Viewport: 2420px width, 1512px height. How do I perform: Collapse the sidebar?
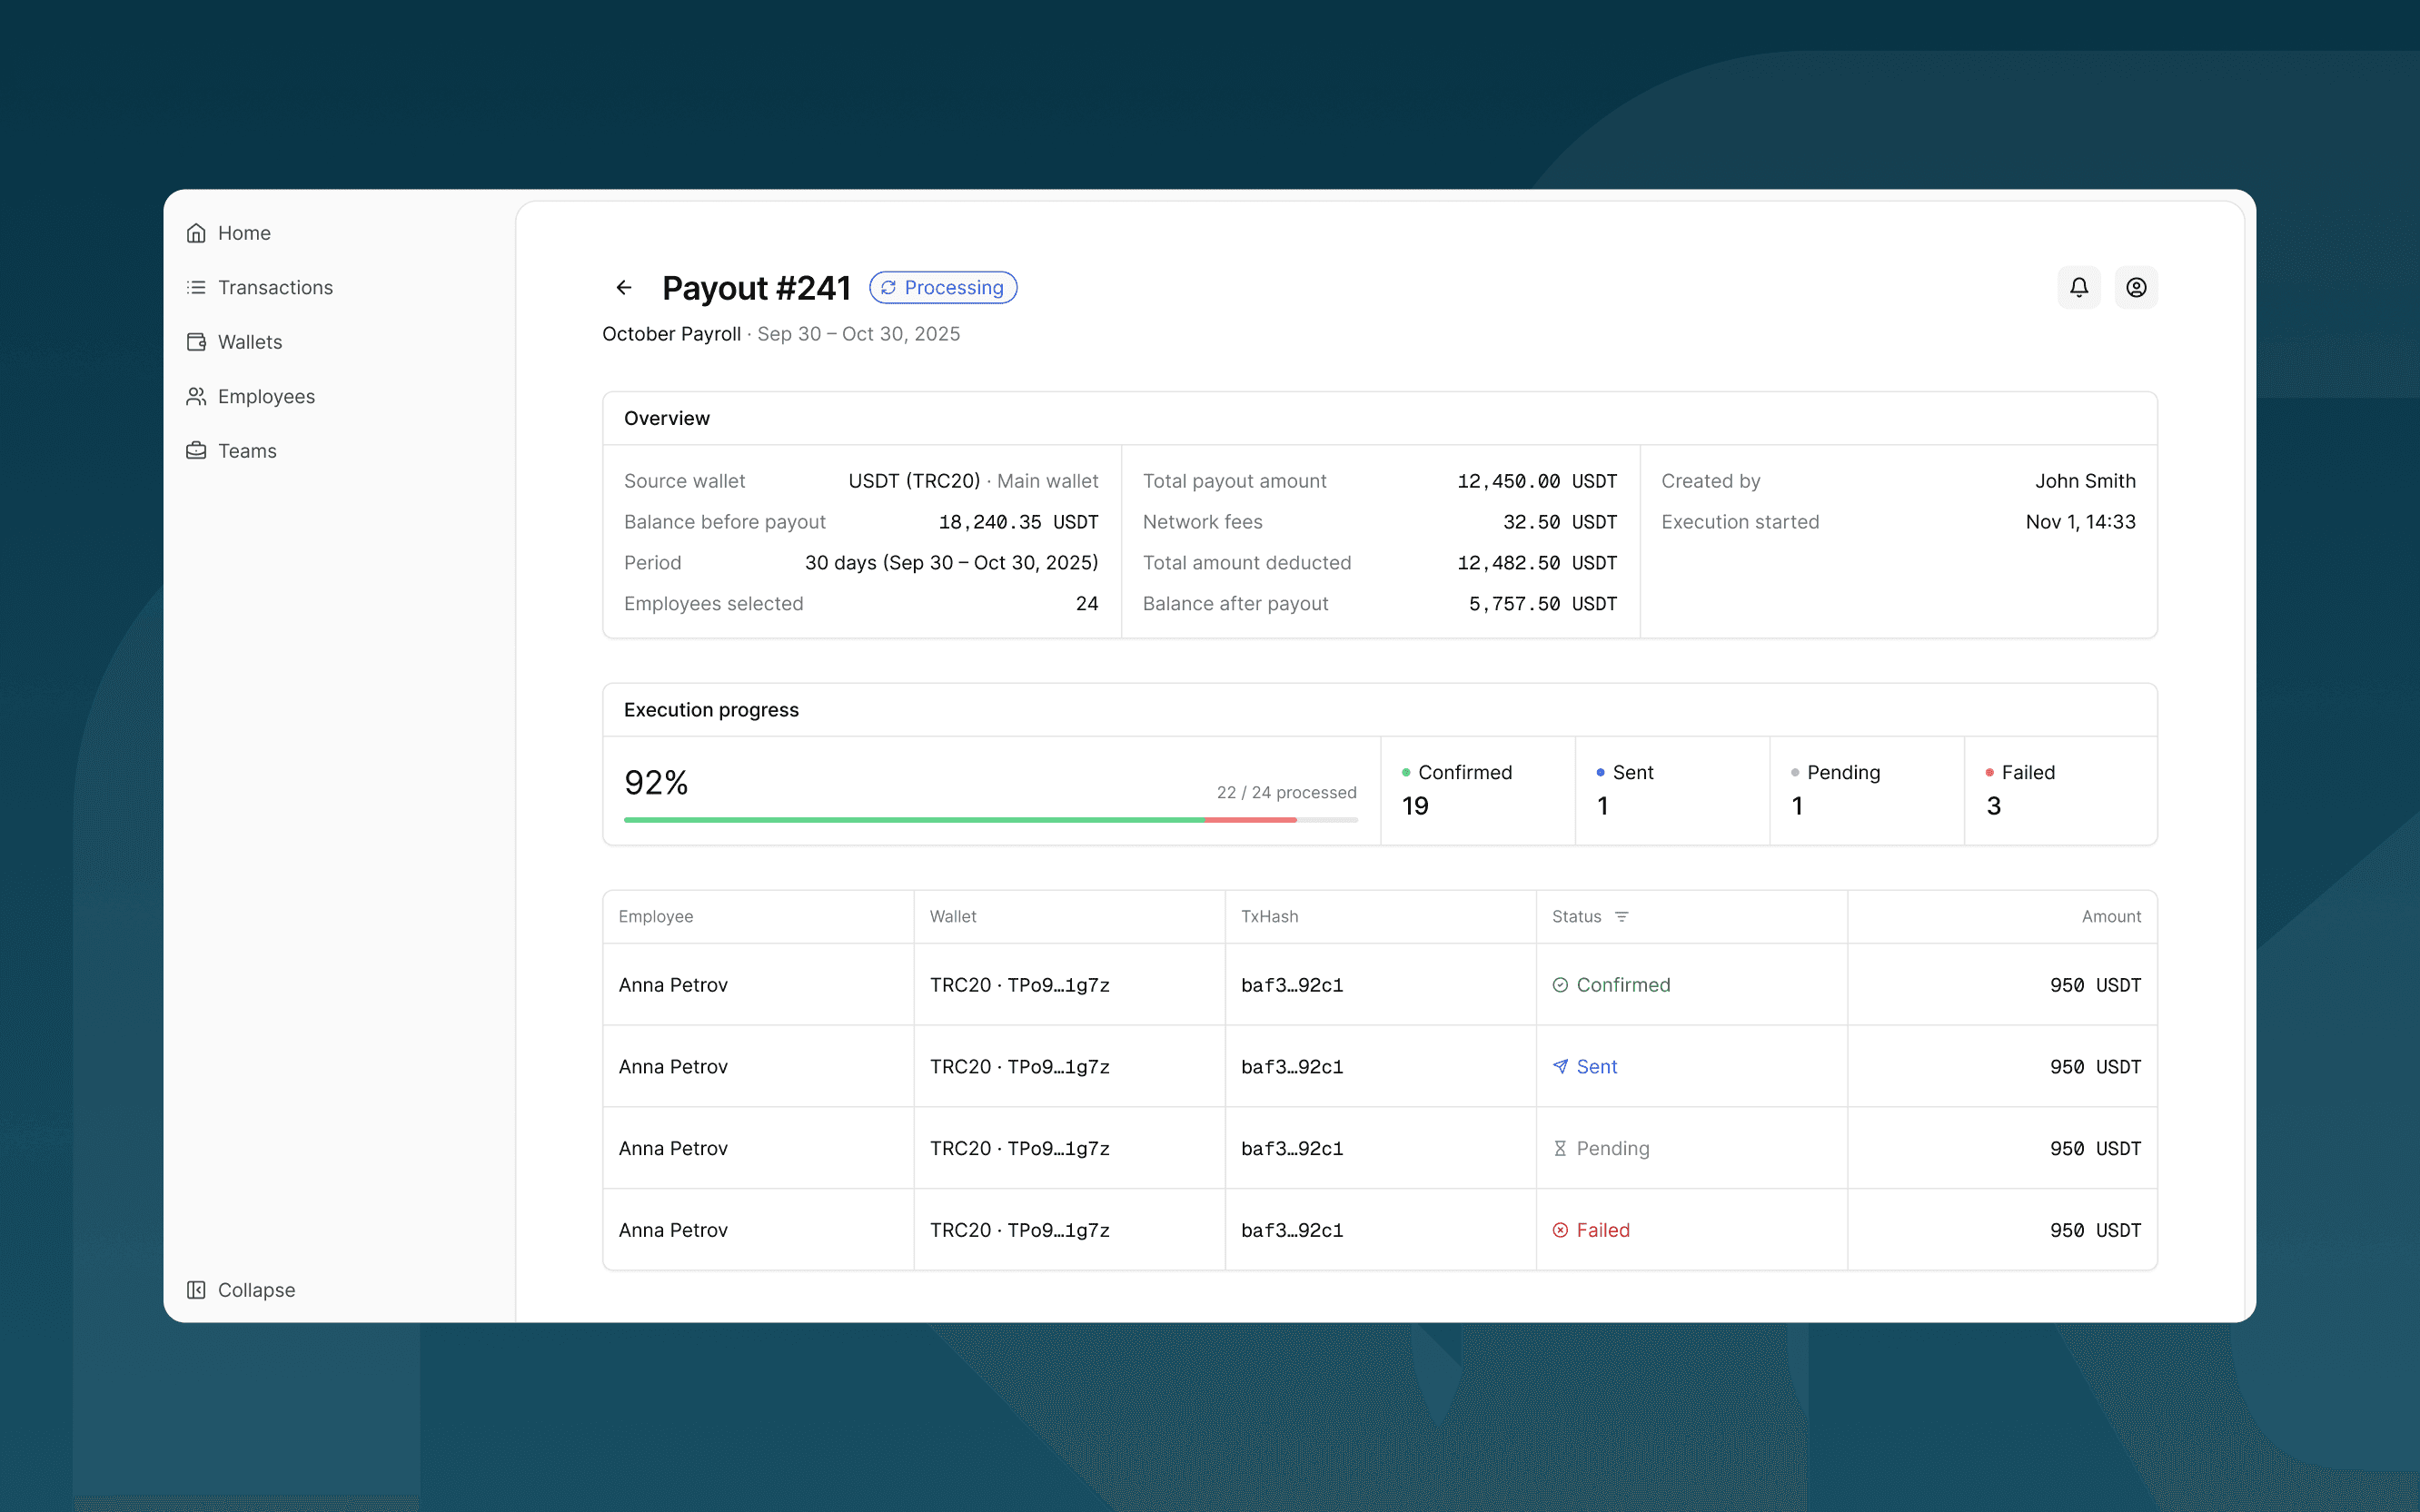point(241,1290)
